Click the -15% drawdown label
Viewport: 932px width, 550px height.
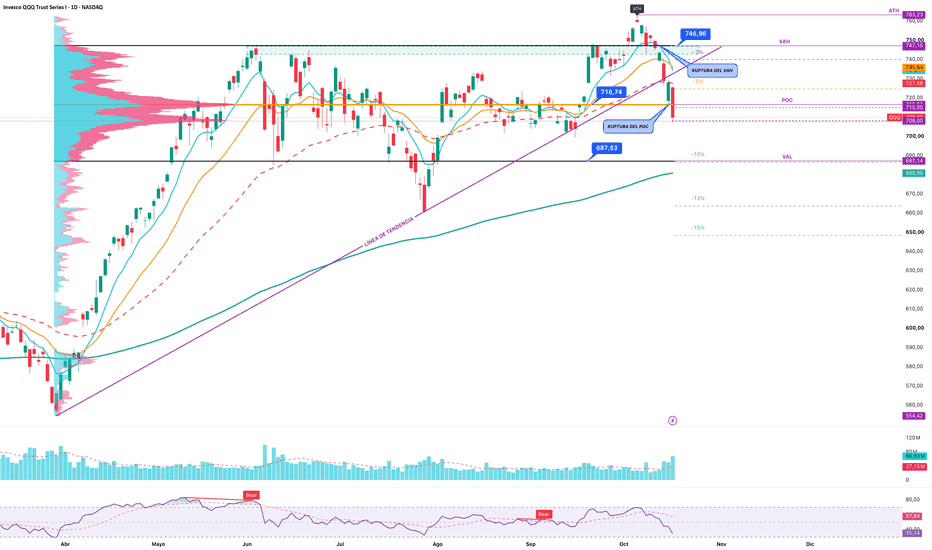(698, 228)
